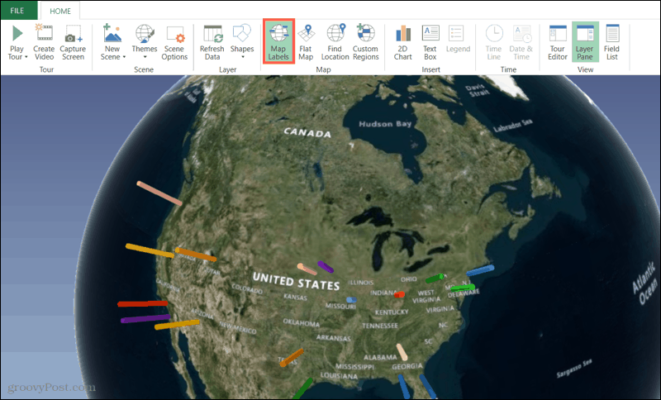Toggle Map Labels off
661x400 pixels.
coord(279,40)
